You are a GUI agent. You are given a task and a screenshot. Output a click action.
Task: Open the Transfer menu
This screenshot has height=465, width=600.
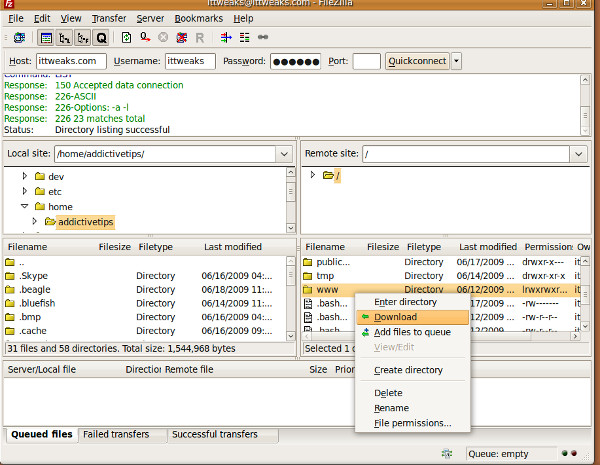click(x=109, y=18)
